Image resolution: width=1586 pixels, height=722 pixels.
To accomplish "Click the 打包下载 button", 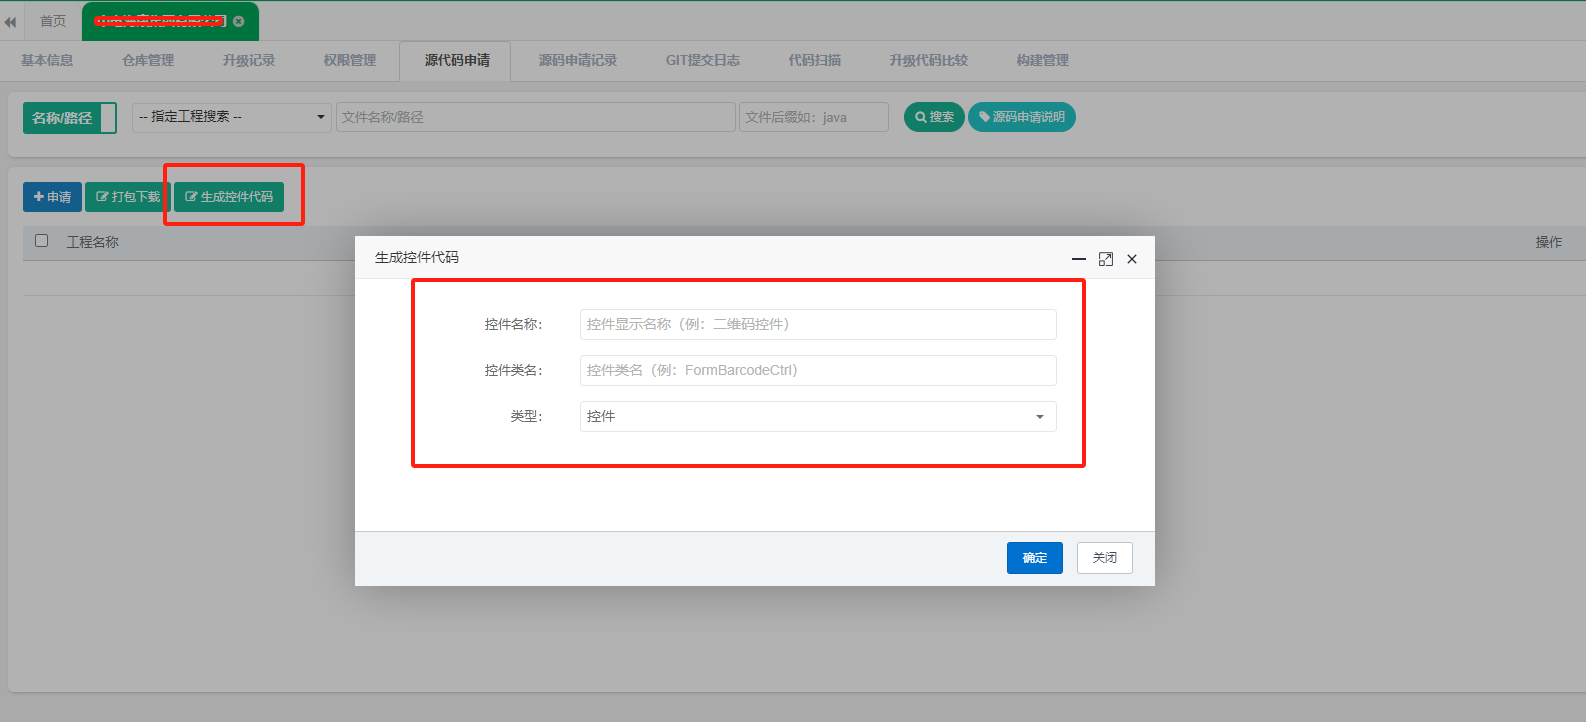I will coord(128,197).
